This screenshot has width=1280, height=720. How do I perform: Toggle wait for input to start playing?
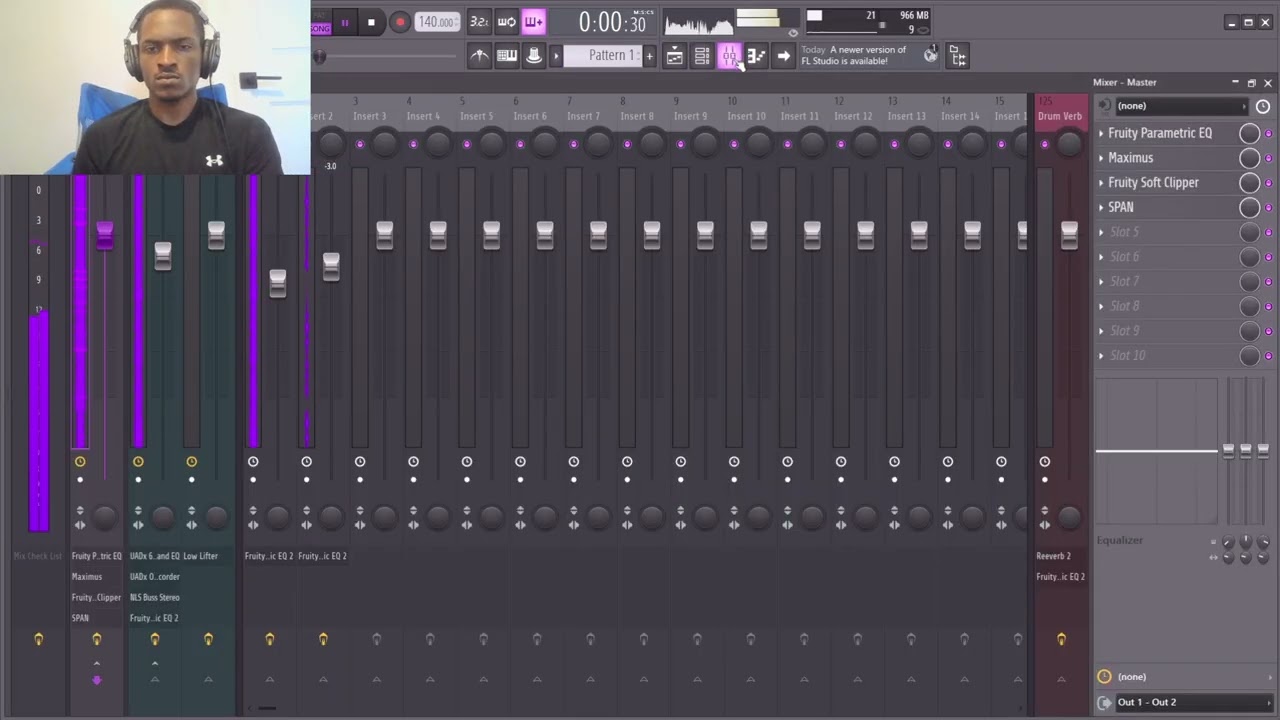click(x=507, y=22)
